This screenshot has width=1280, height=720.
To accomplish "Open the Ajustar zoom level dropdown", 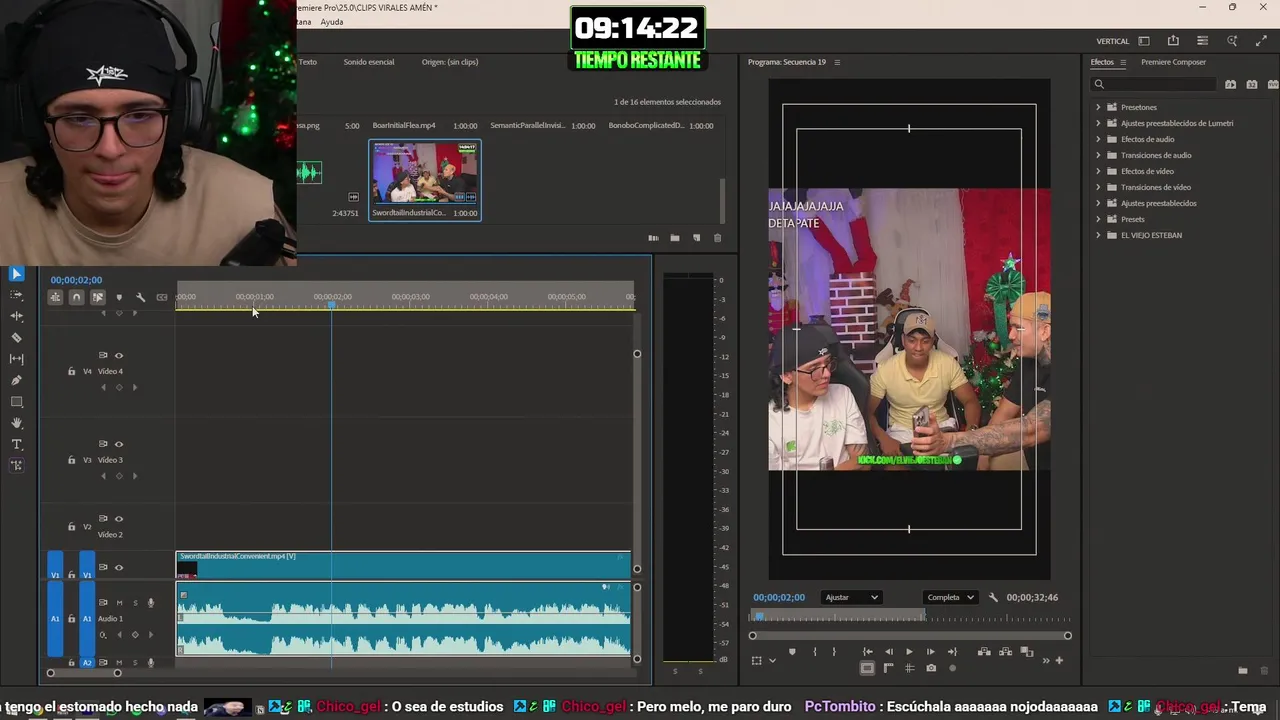I will point(851,597).
